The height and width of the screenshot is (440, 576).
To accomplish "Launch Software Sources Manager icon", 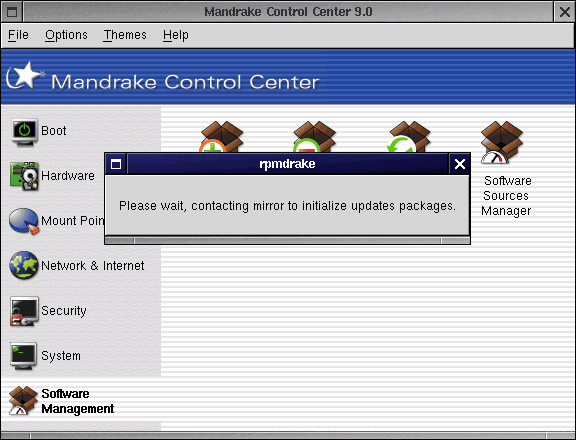I will click(x=502, y=143).
